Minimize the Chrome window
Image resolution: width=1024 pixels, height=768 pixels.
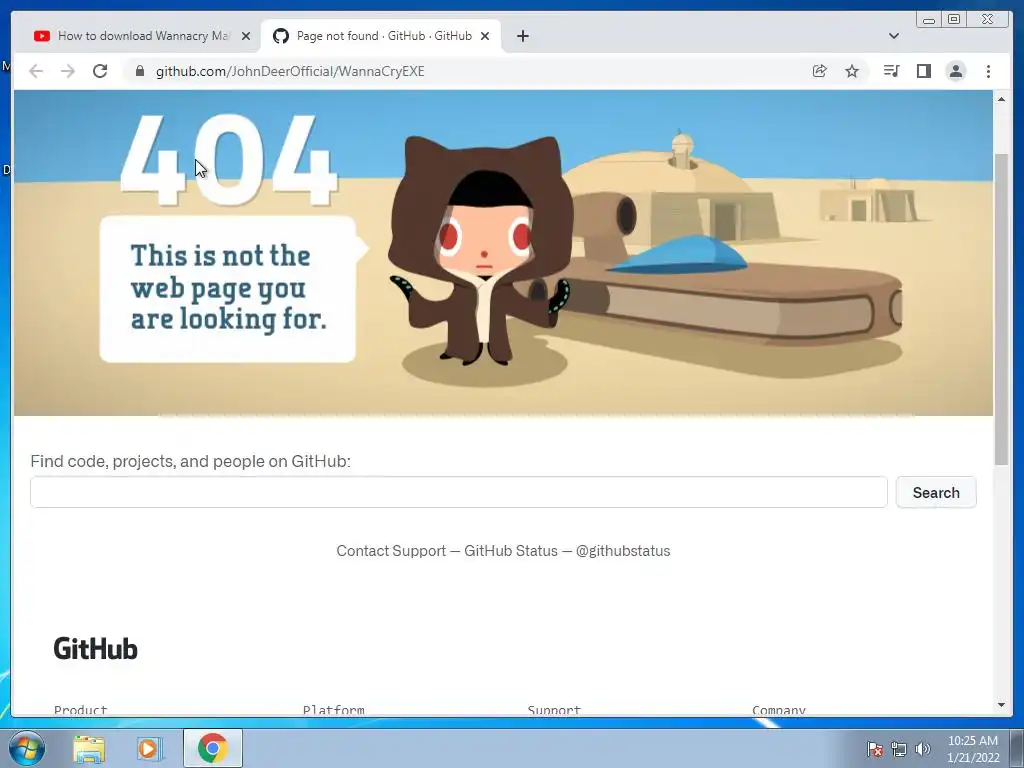click(x=929, y=20)
